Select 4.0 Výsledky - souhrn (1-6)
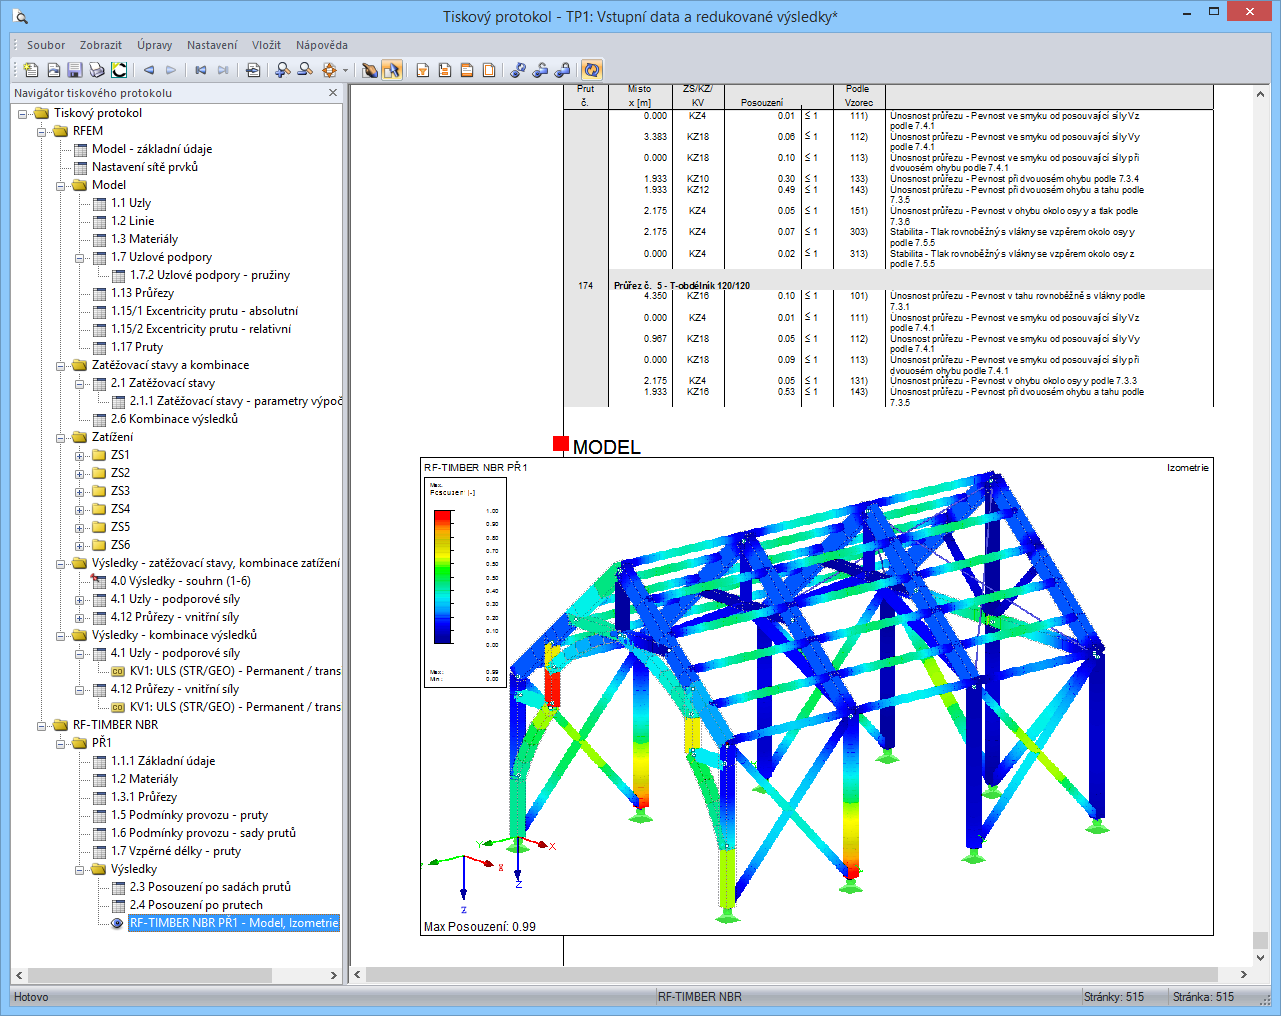This screenshot has width=1281, height=1016. 180,581
